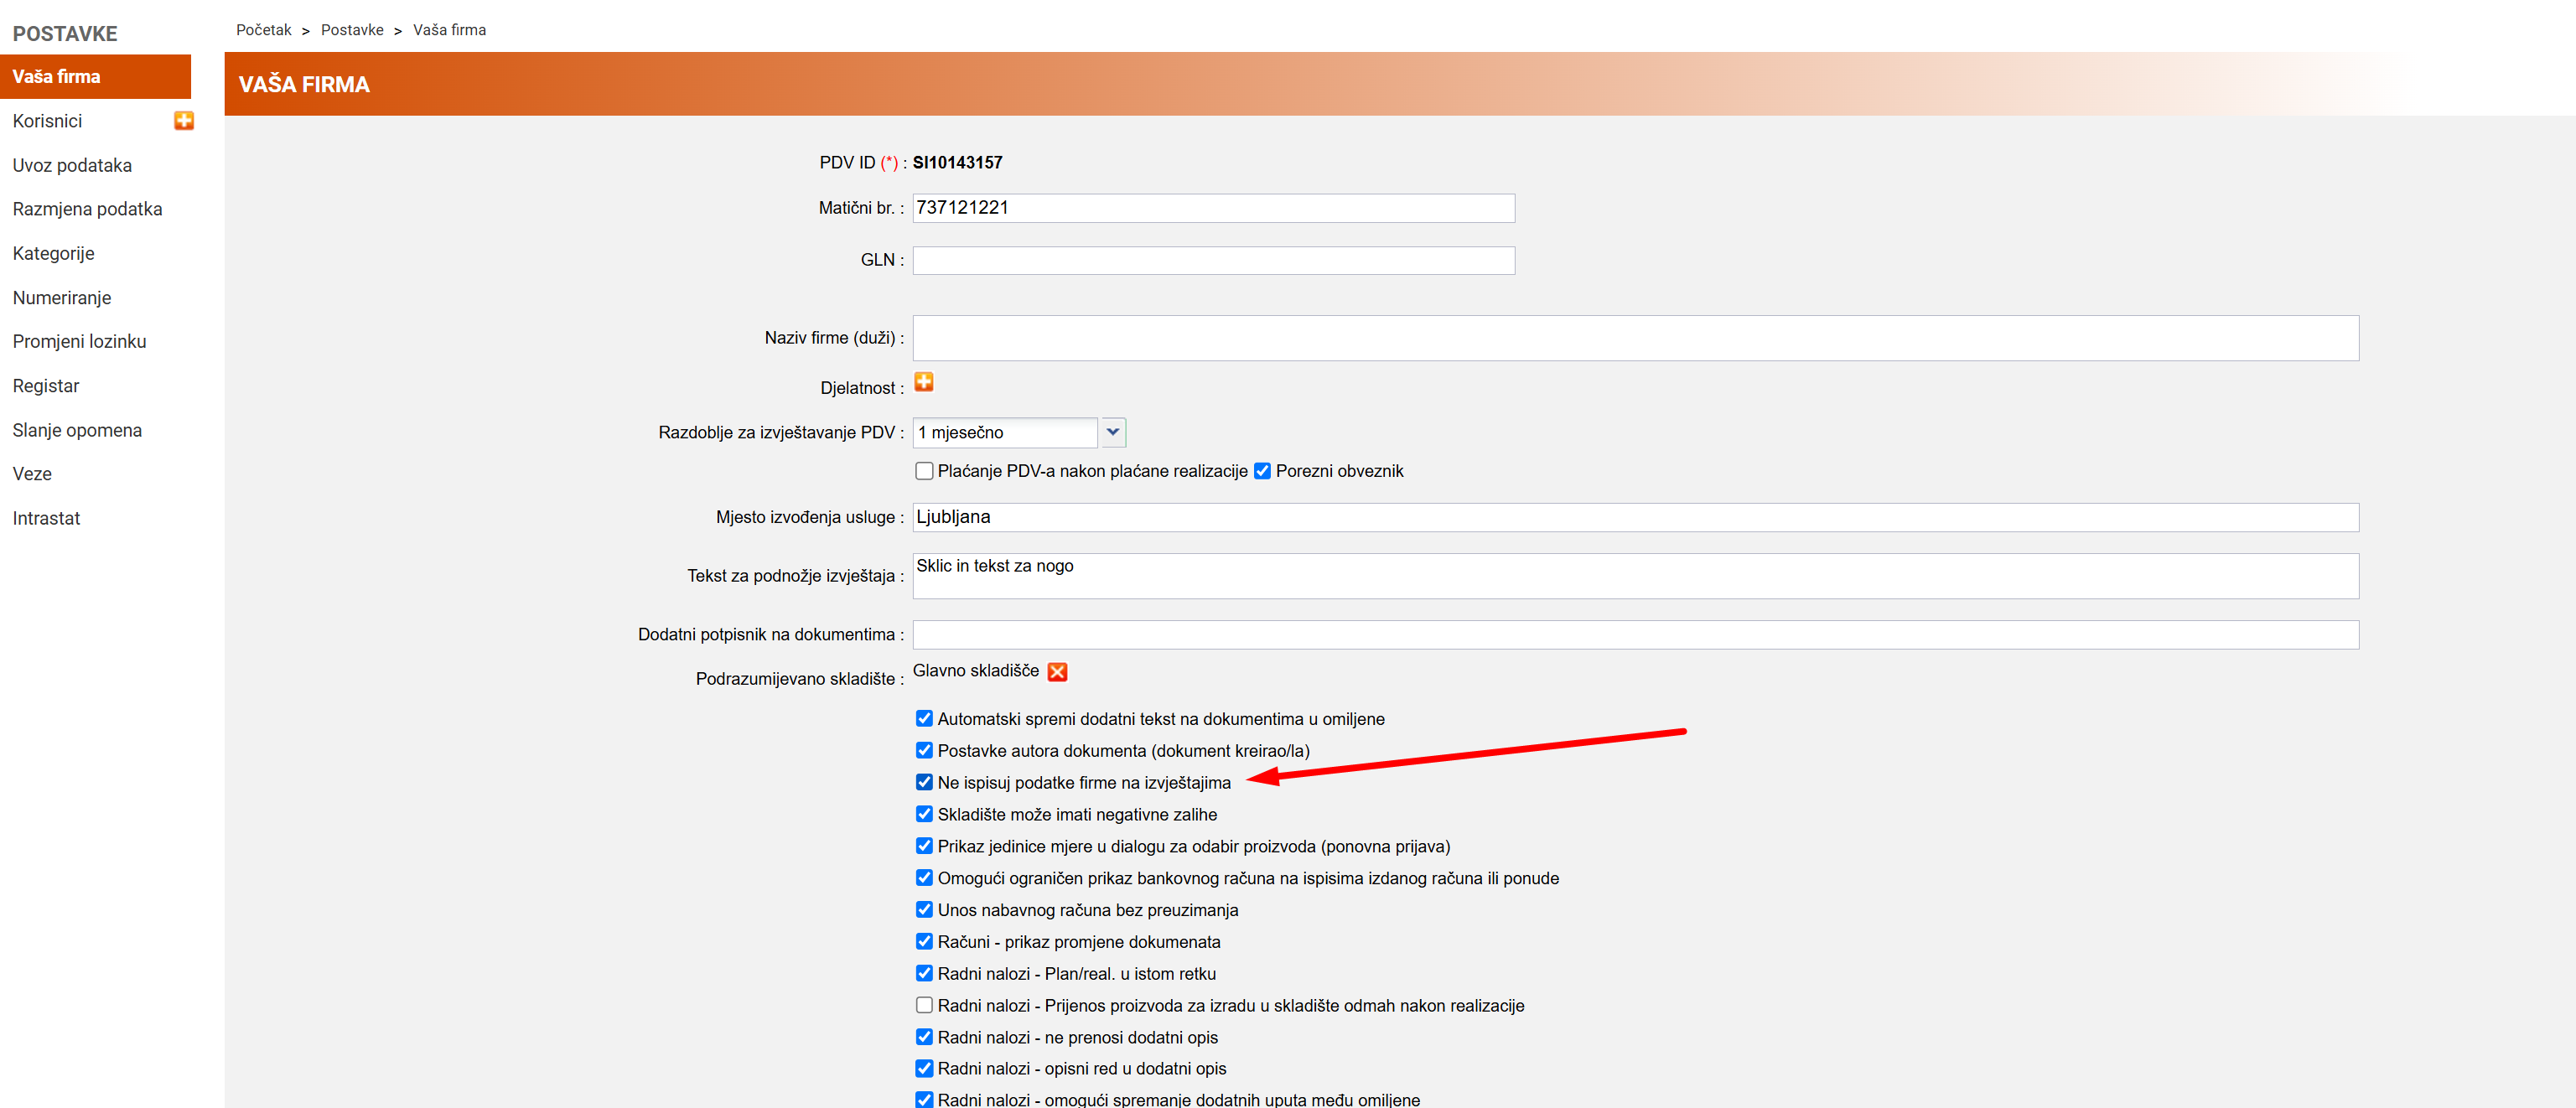
Task: Go to Uvoz podataka in sidebar
Action: (72, 165)
